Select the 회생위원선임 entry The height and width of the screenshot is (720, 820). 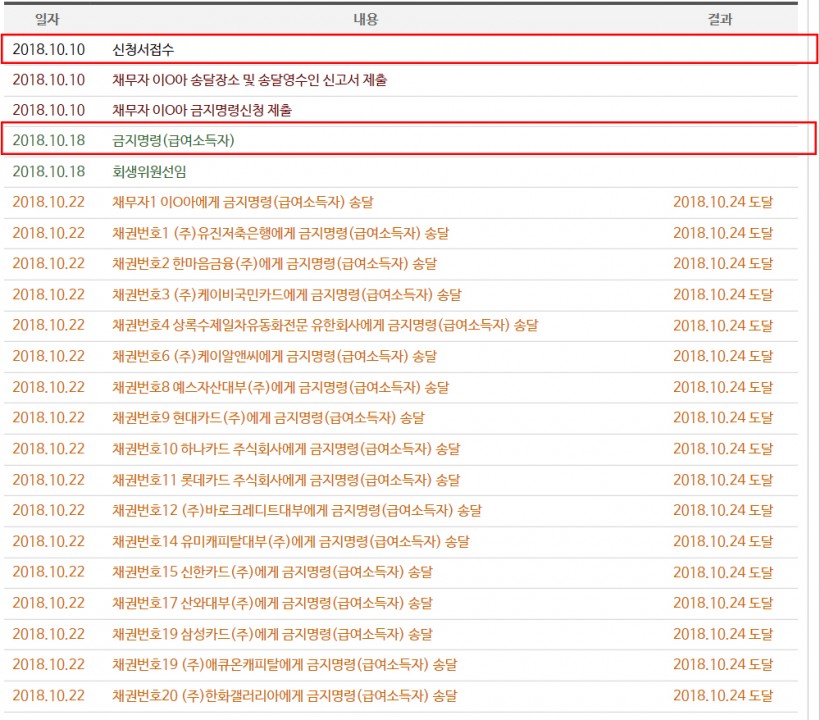tap(149, 172)
